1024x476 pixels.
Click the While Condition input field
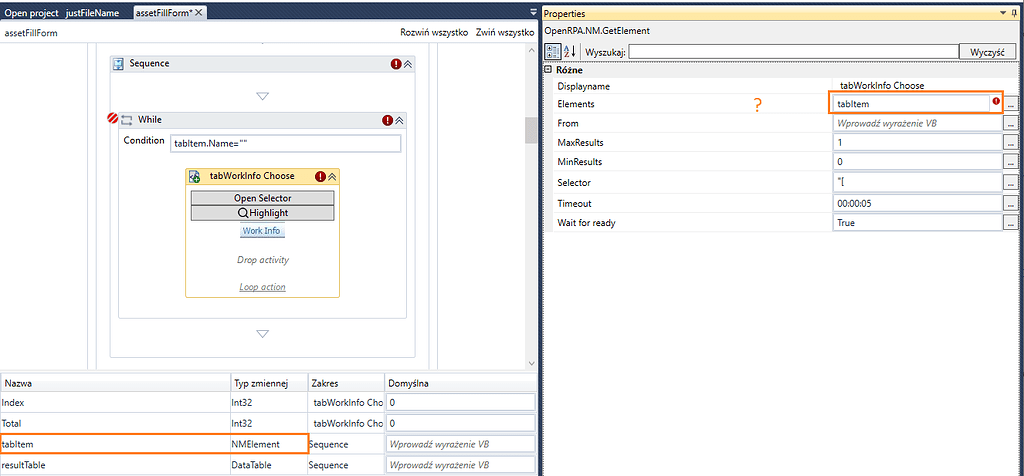285,143
